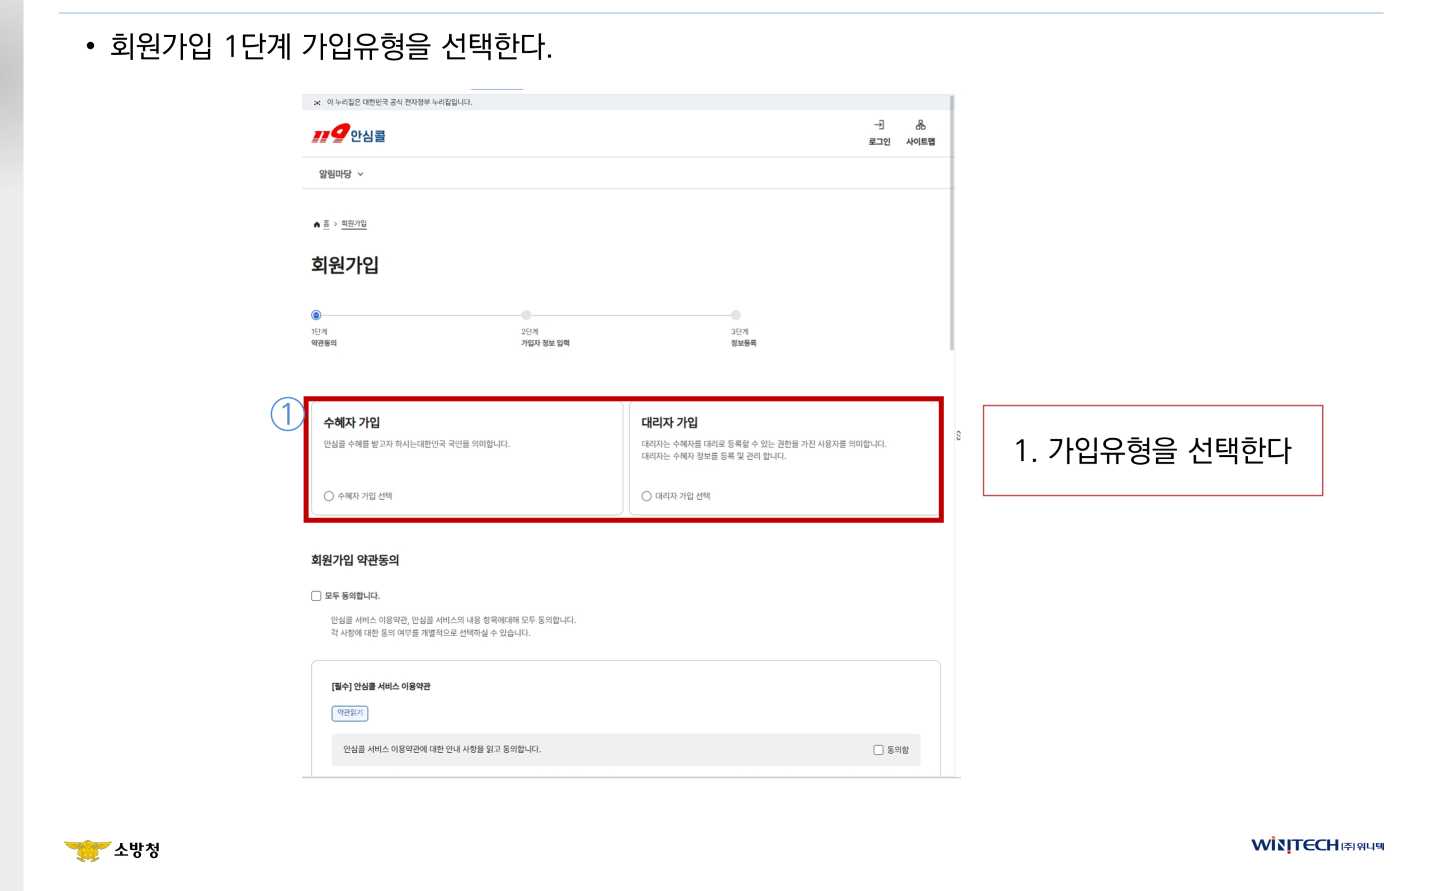Viewport: 1432px width, 891px height.
Task: Click the filled 1단계 step circle indicator
Action: click(317, 314)
